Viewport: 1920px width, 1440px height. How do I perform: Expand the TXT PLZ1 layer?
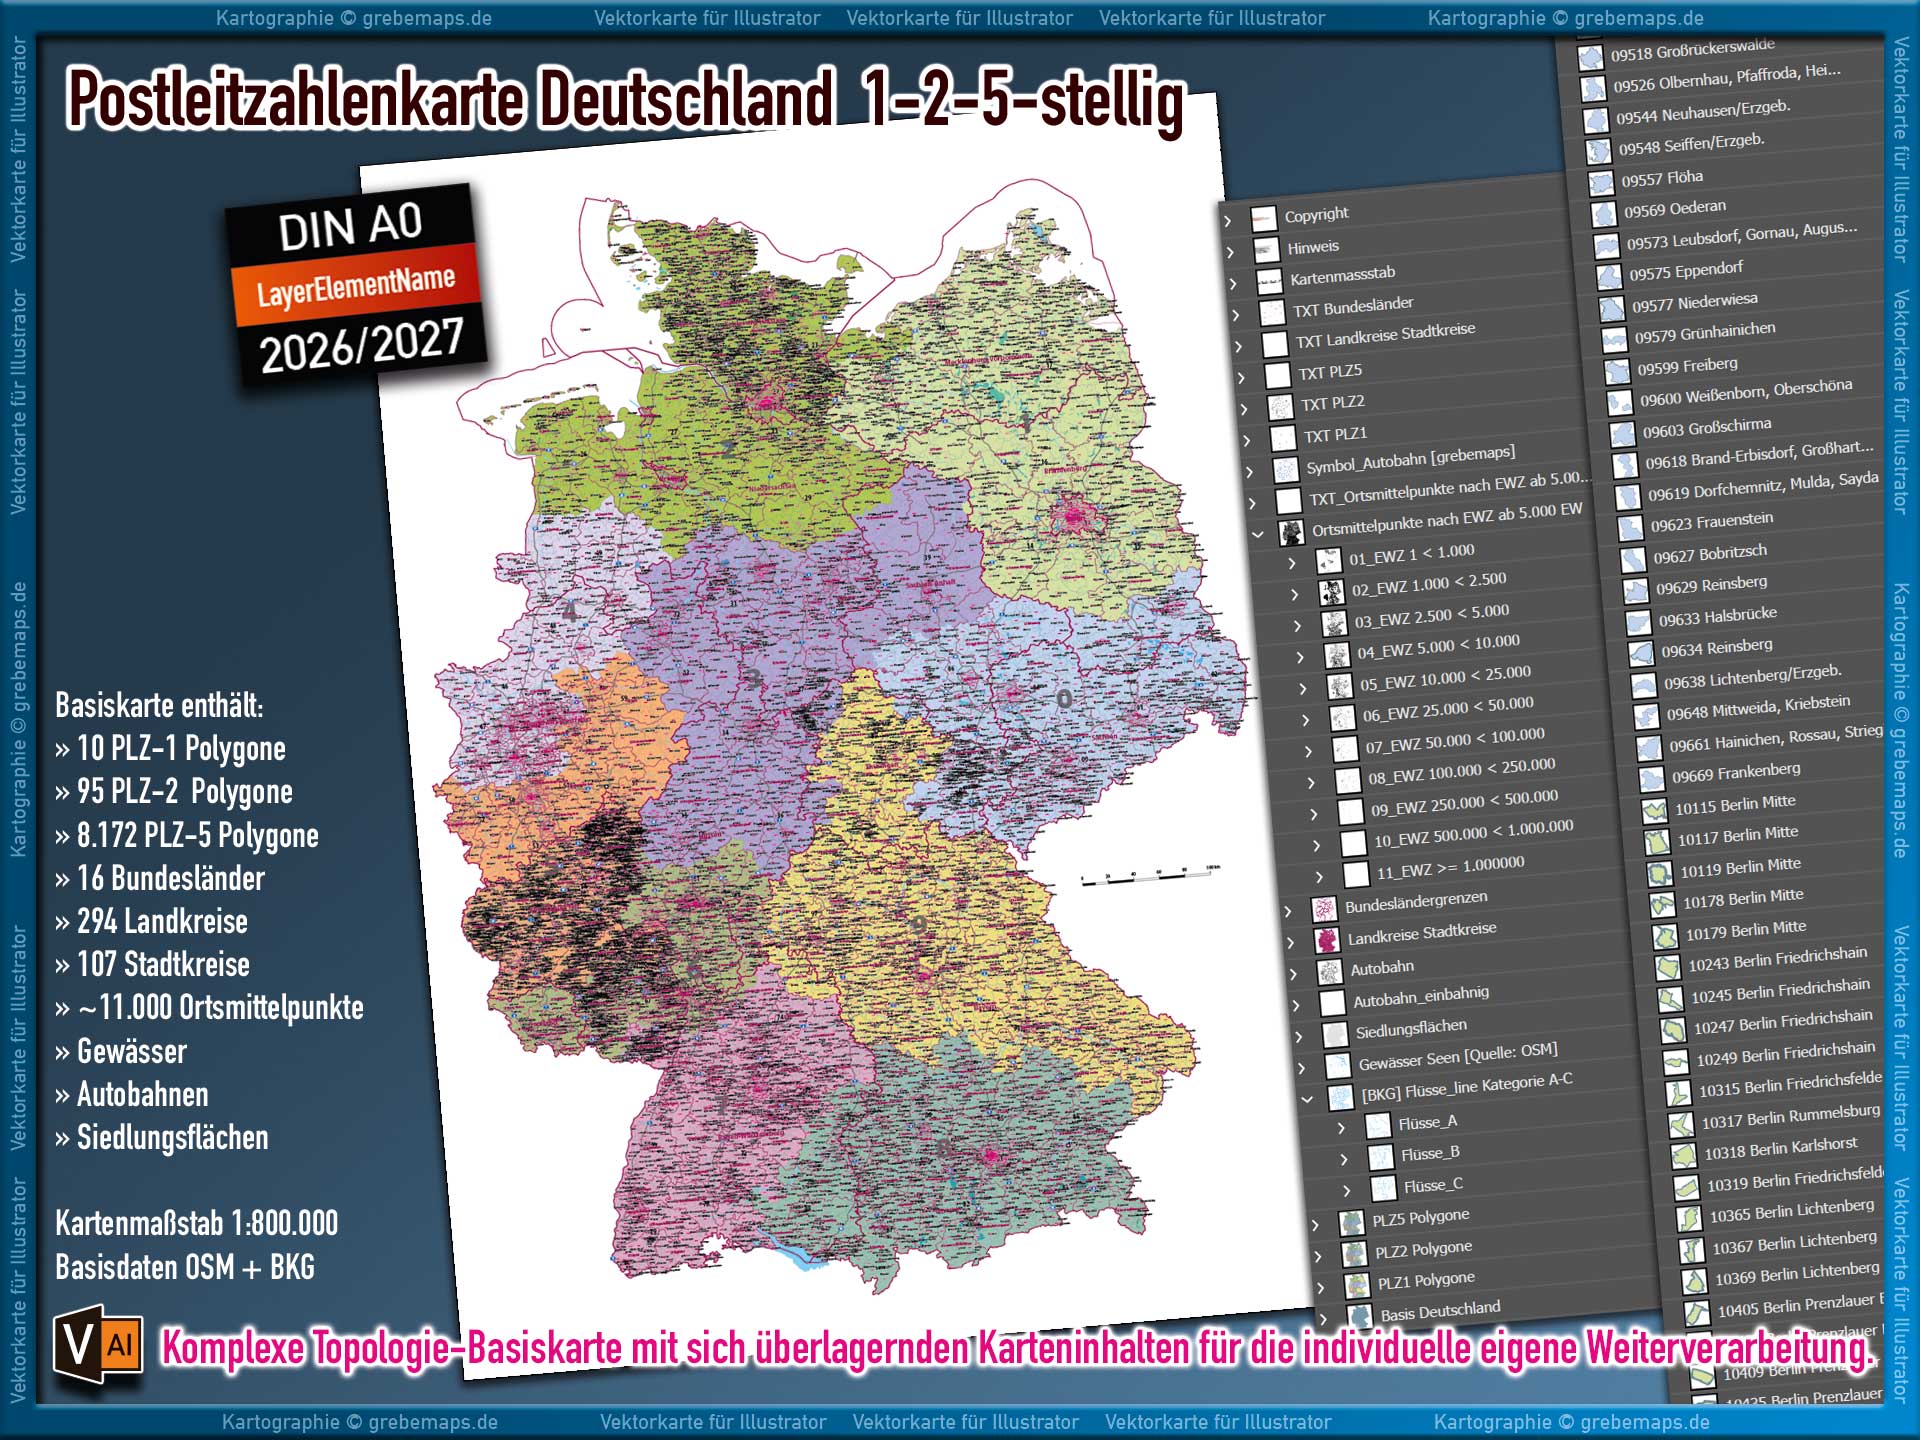point(1247,441)
